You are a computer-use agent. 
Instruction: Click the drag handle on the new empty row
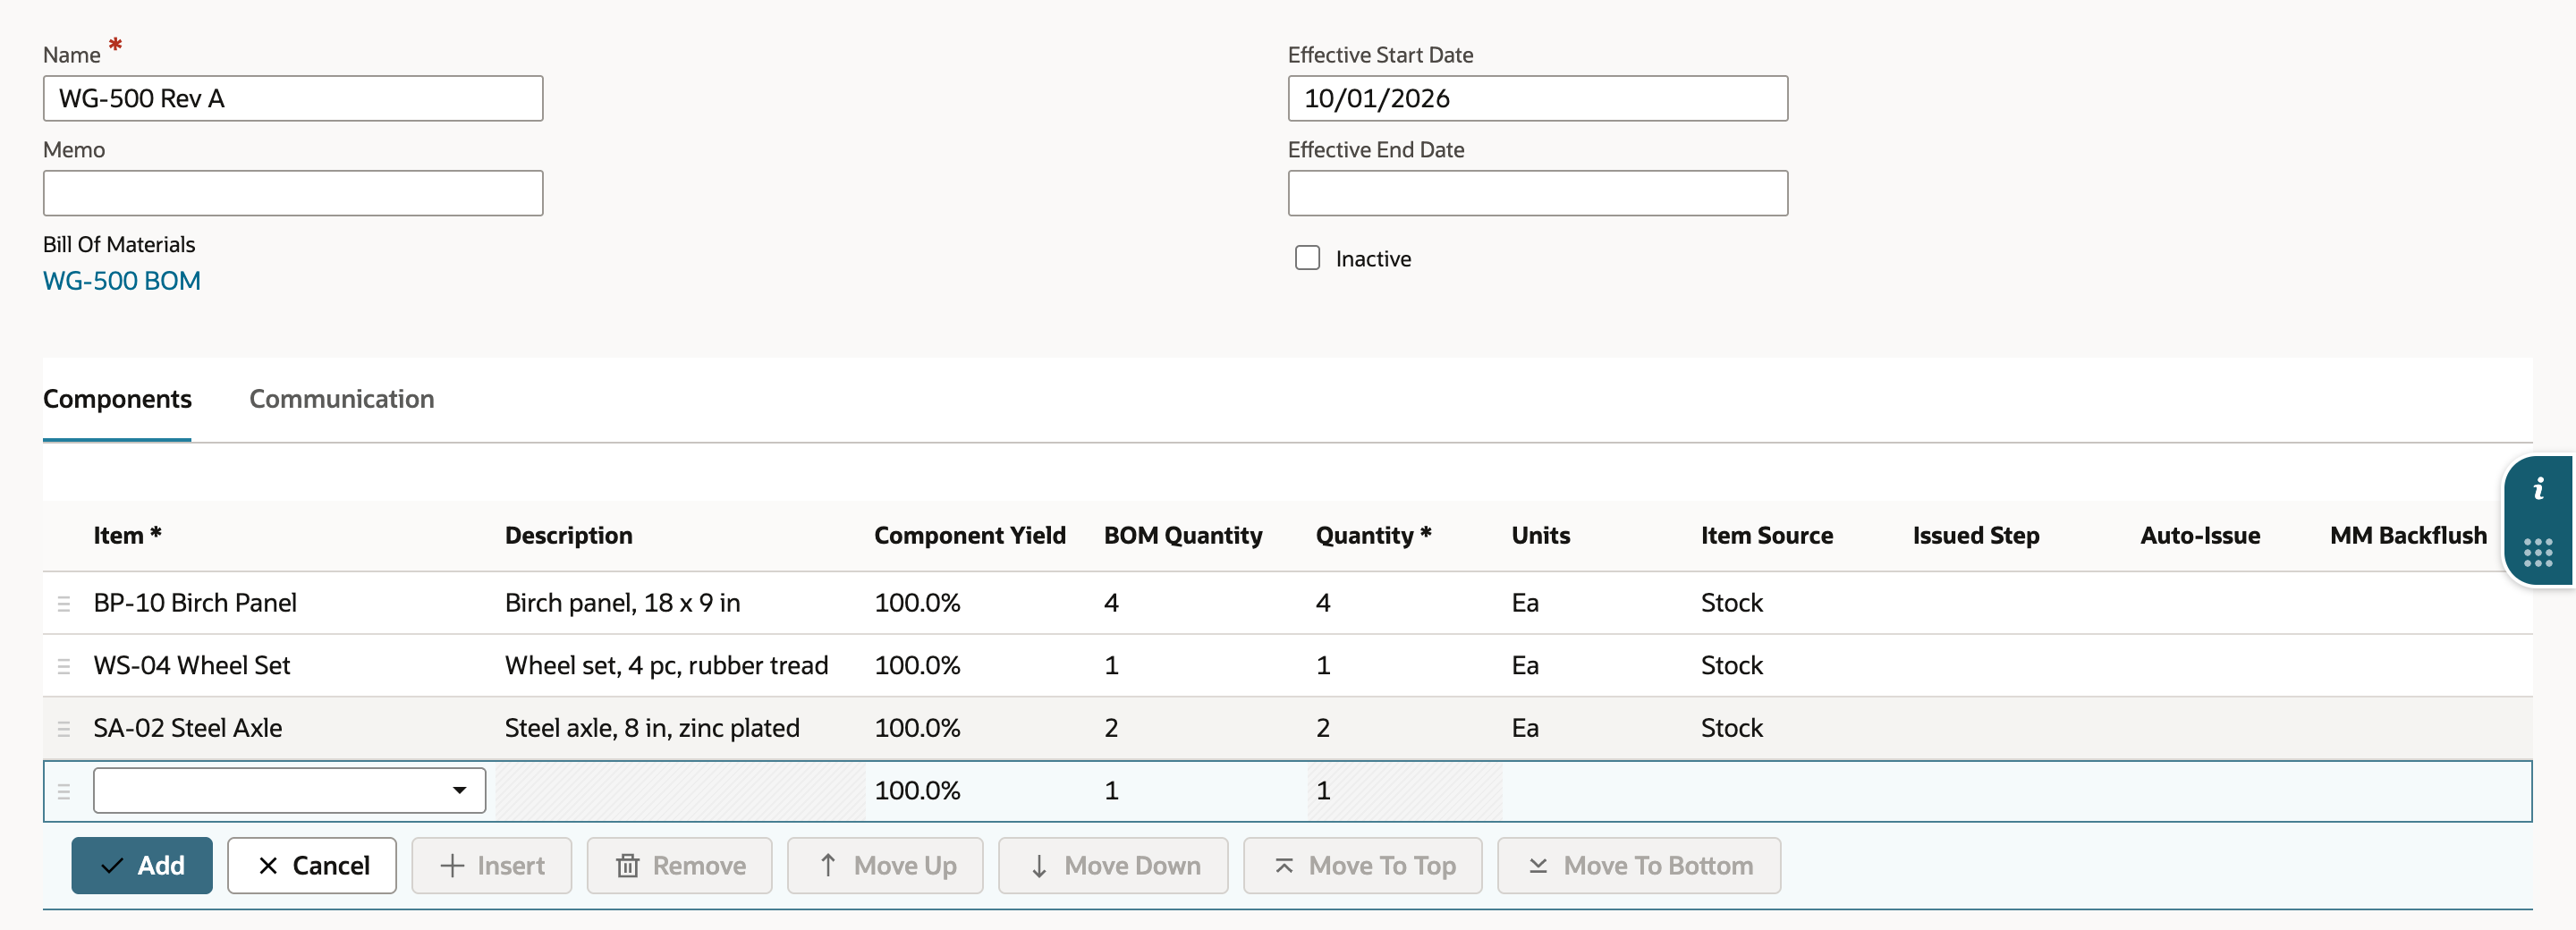[x=64, y=791]
